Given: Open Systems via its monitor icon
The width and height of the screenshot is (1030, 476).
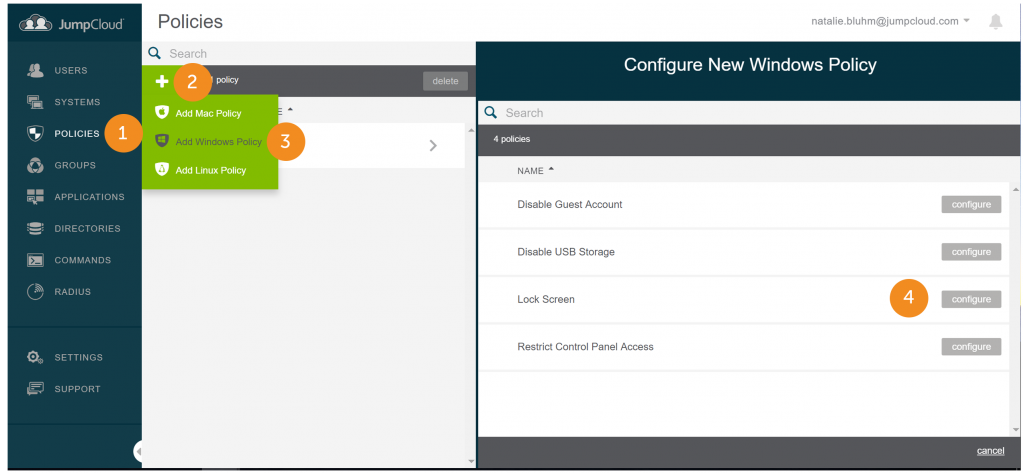Looking at the screenshot, I should point(35,102).
